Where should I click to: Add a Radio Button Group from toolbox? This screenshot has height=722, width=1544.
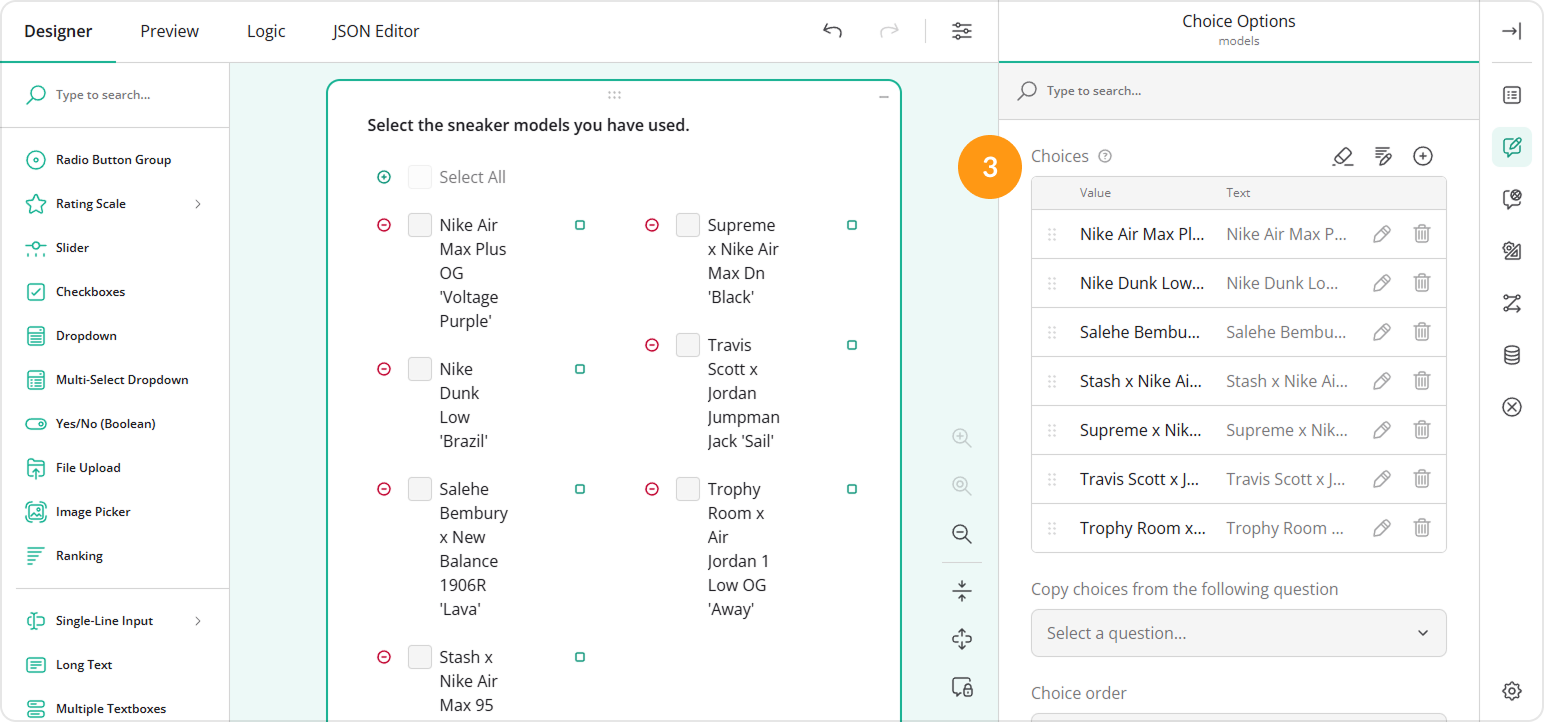(x=115, y=160)
